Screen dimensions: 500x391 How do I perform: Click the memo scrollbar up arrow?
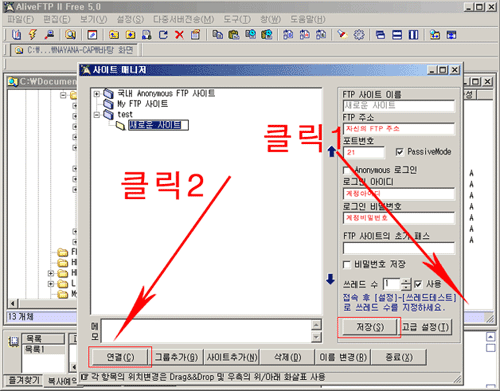point(316,324)
